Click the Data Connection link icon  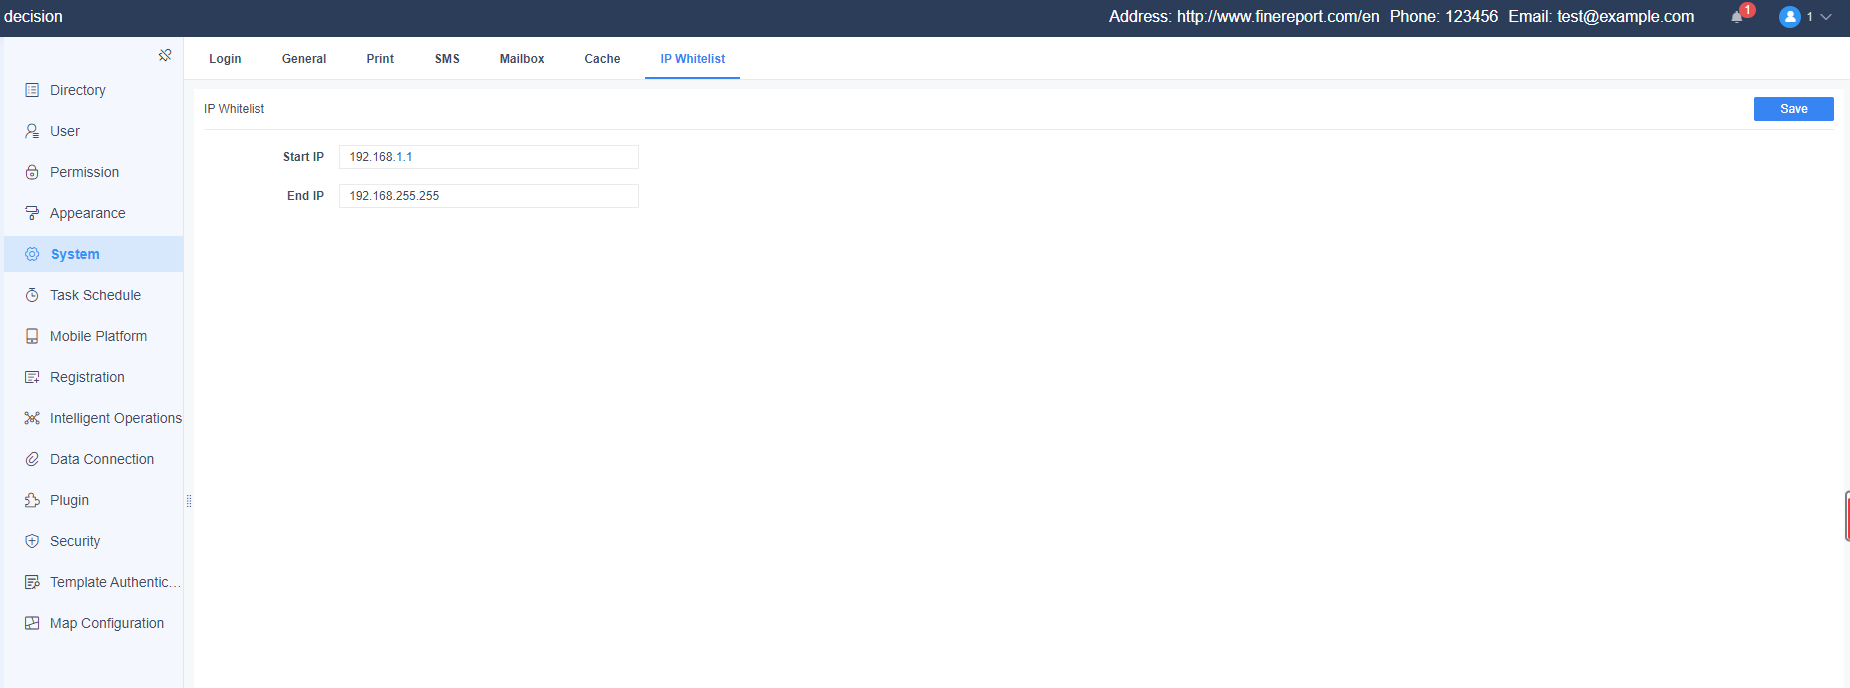(x=32, y=459)
